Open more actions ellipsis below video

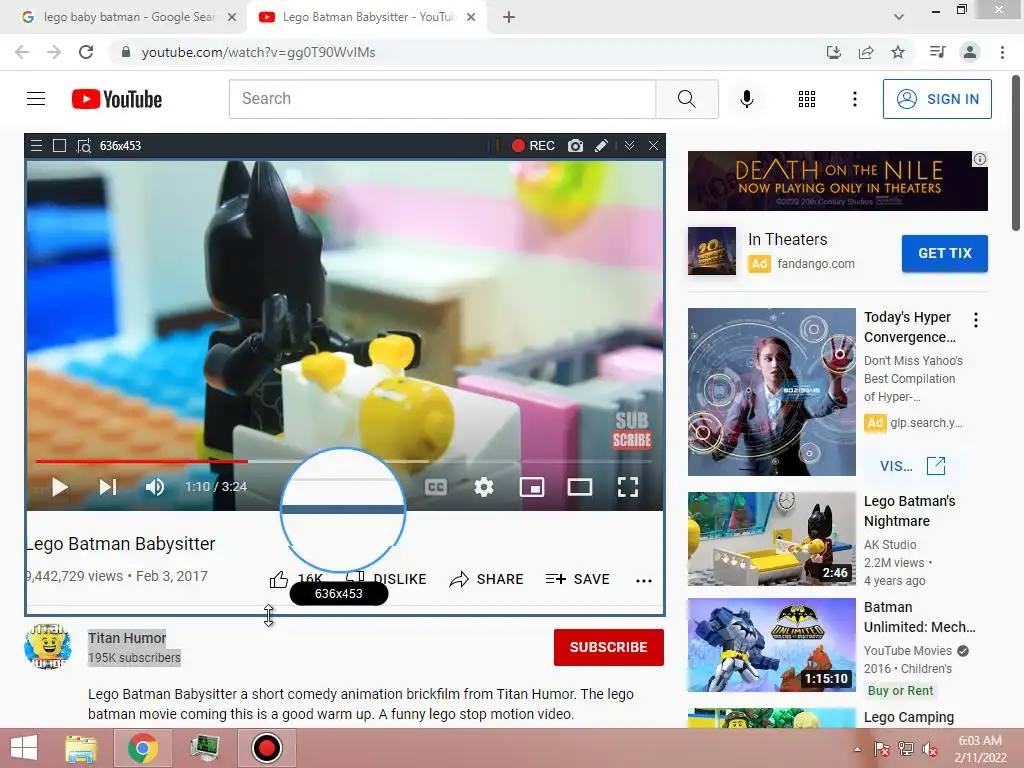point(644,581)
